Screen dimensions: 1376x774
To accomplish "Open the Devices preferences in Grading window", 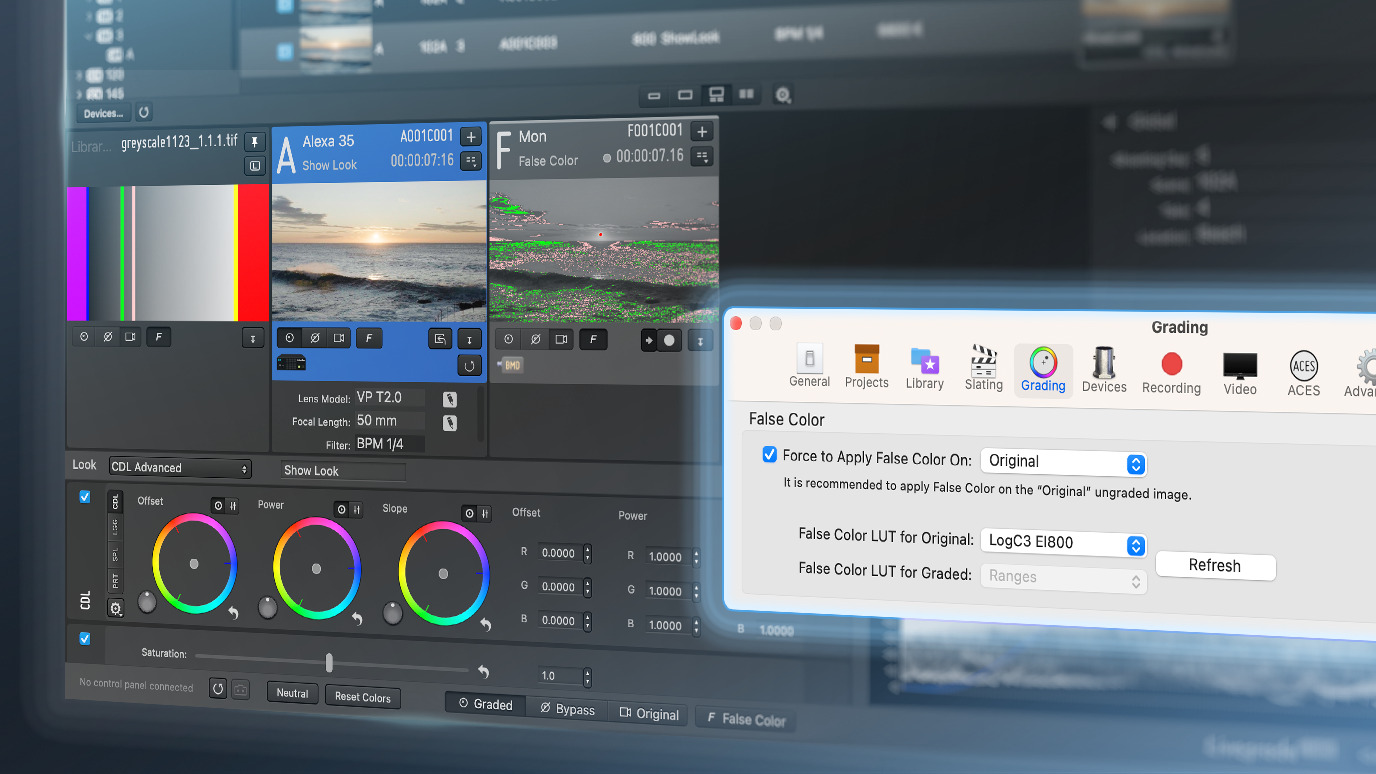I will [1104, 370].
